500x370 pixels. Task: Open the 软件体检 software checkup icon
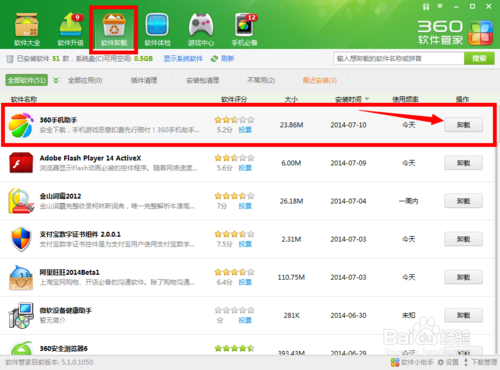(157, 29)
